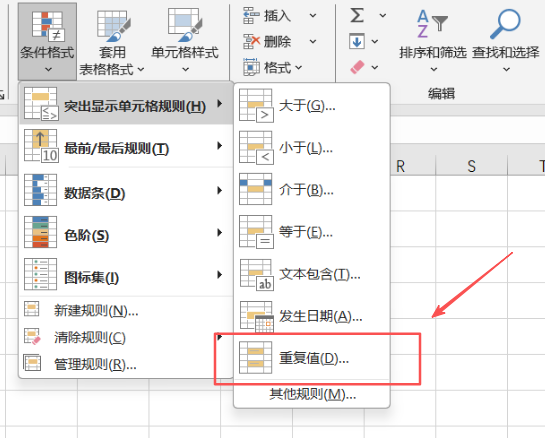Open 图标集(I) icon sets submenu
The height and width of the screenshot is (438, 545).
126,275
